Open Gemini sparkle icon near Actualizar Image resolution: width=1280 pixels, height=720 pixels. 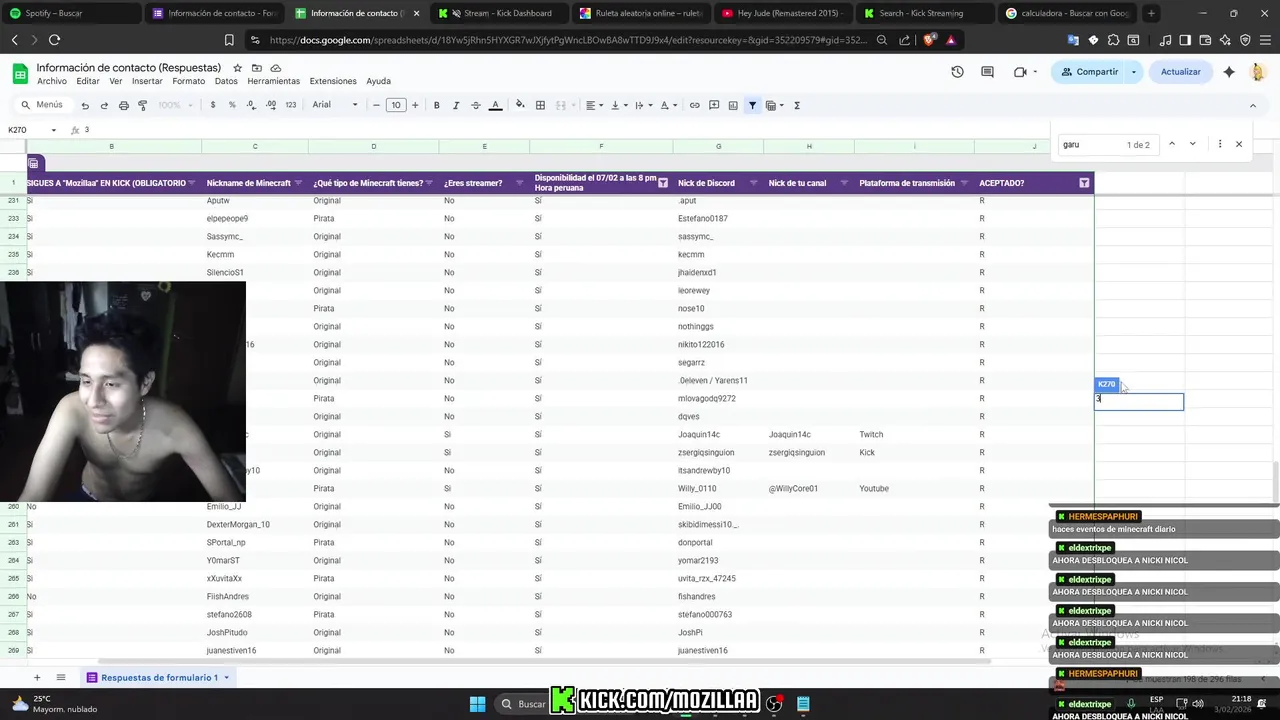click(1229, 72)
